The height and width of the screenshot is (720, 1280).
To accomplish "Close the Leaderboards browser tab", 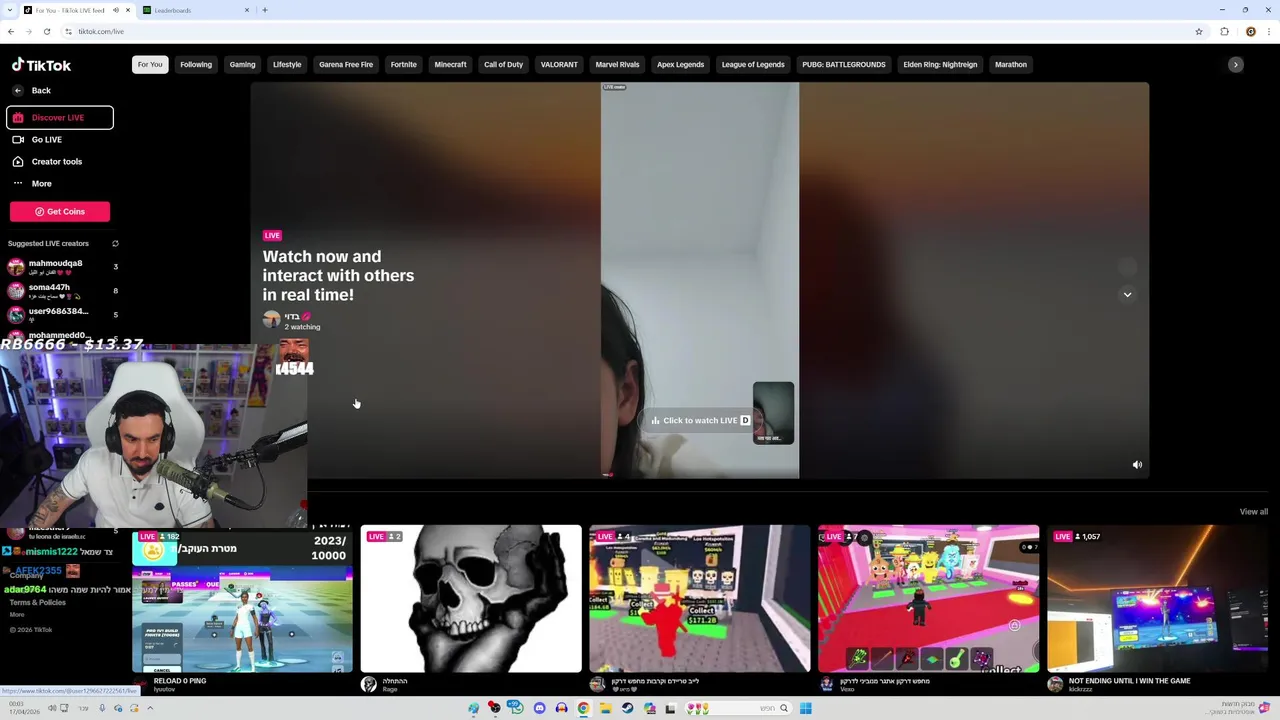I will point(247,10).
